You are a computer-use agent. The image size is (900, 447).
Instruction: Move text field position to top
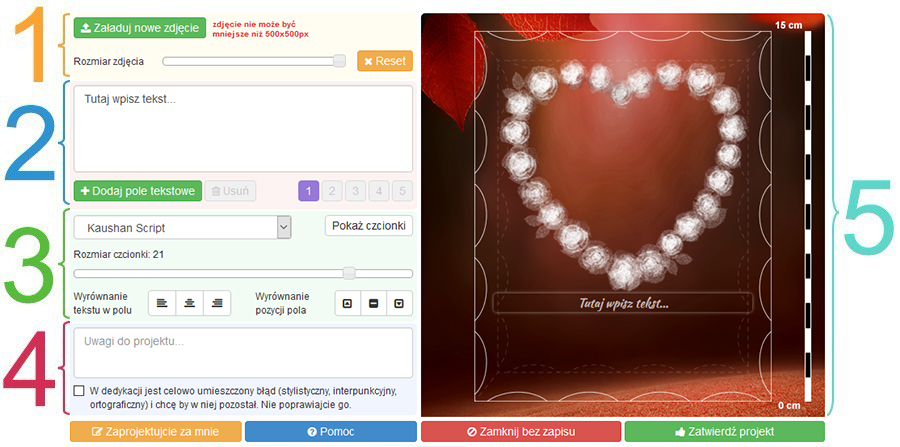pyautogui.click(x=347, y=303)
